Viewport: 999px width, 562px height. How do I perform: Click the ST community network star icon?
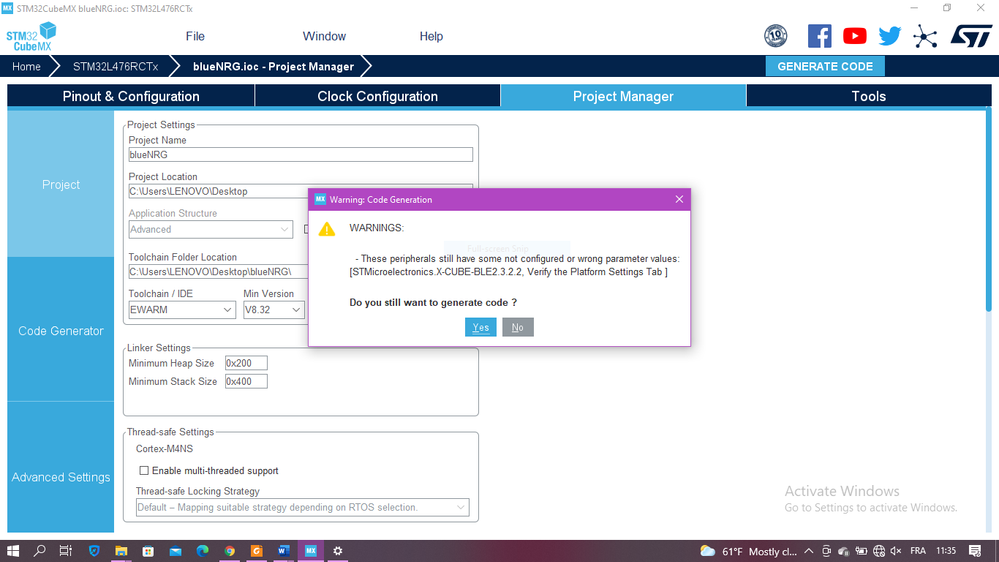pyautogui.click(x=924, y=36)
